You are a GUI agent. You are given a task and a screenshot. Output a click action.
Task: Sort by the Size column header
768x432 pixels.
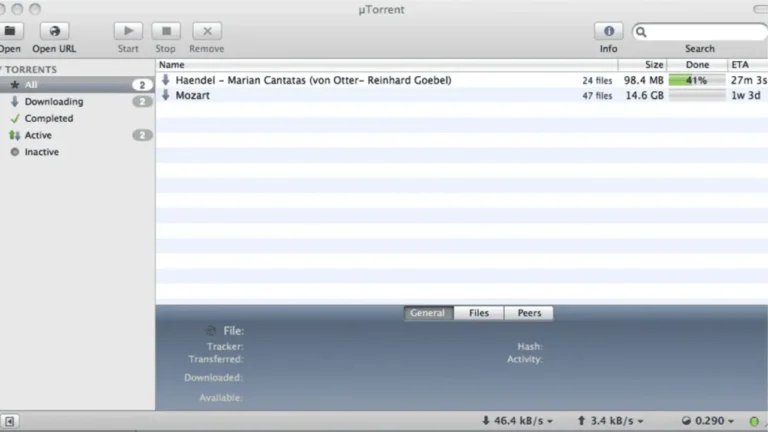click(642, 65)
